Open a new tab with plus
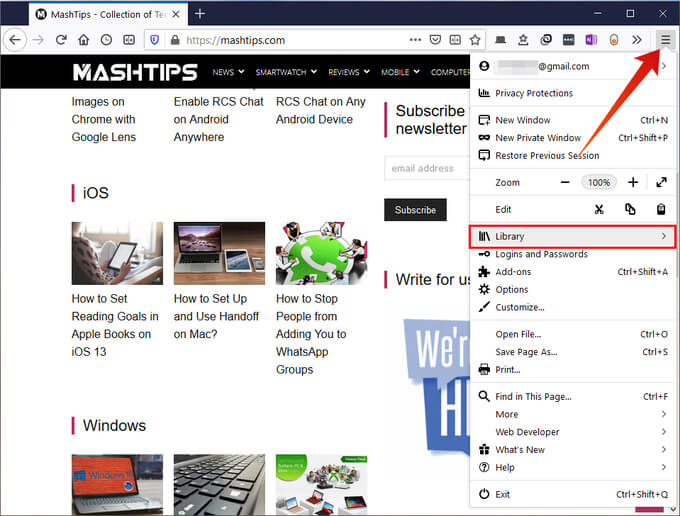 point(199,14)
